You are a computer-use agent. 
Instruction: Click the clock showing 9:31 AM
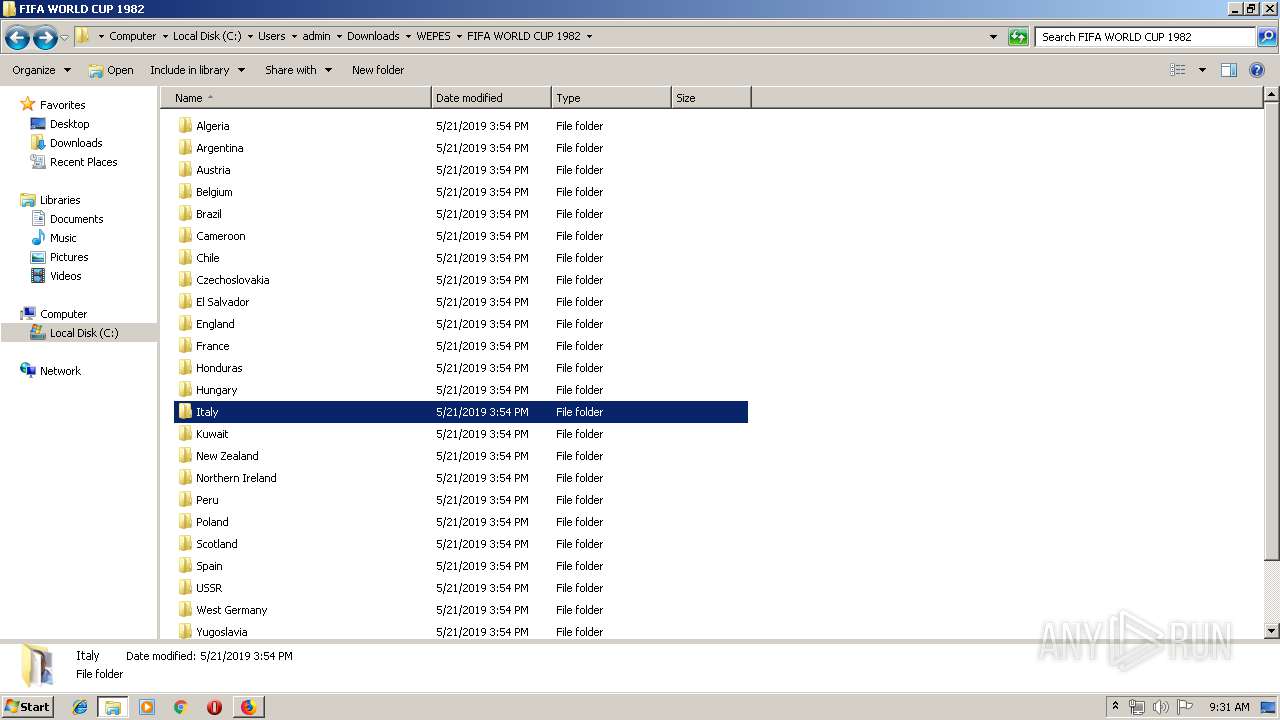[x=1229, y=707]
